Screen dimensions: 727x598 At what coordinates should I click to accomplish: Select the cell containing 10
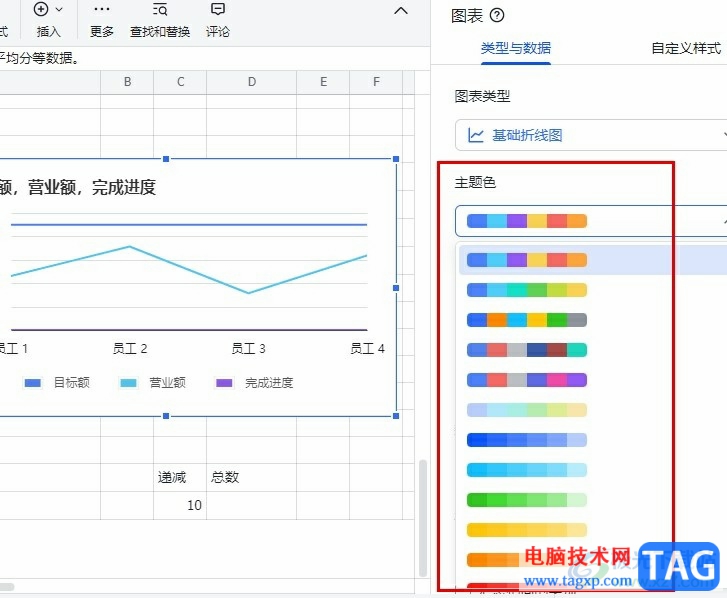(x=180, y=505)
